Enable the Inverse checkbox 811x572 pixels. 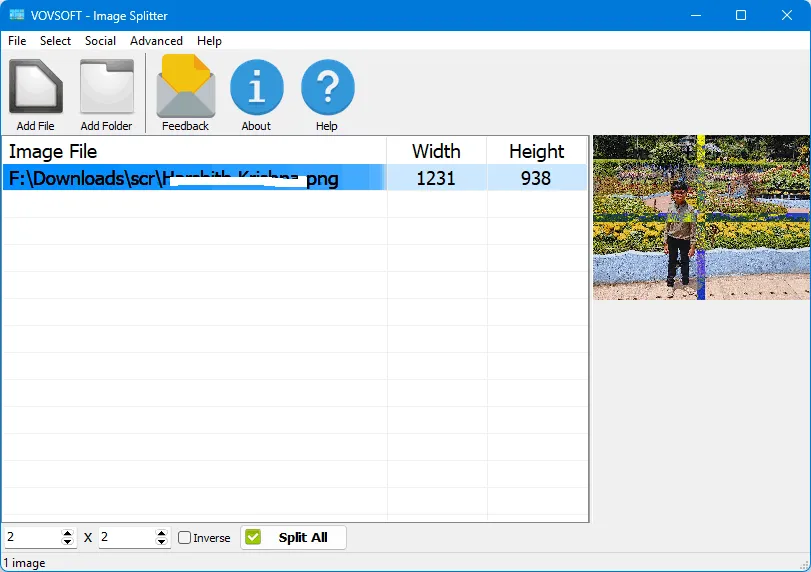click(x=185, y=538)
